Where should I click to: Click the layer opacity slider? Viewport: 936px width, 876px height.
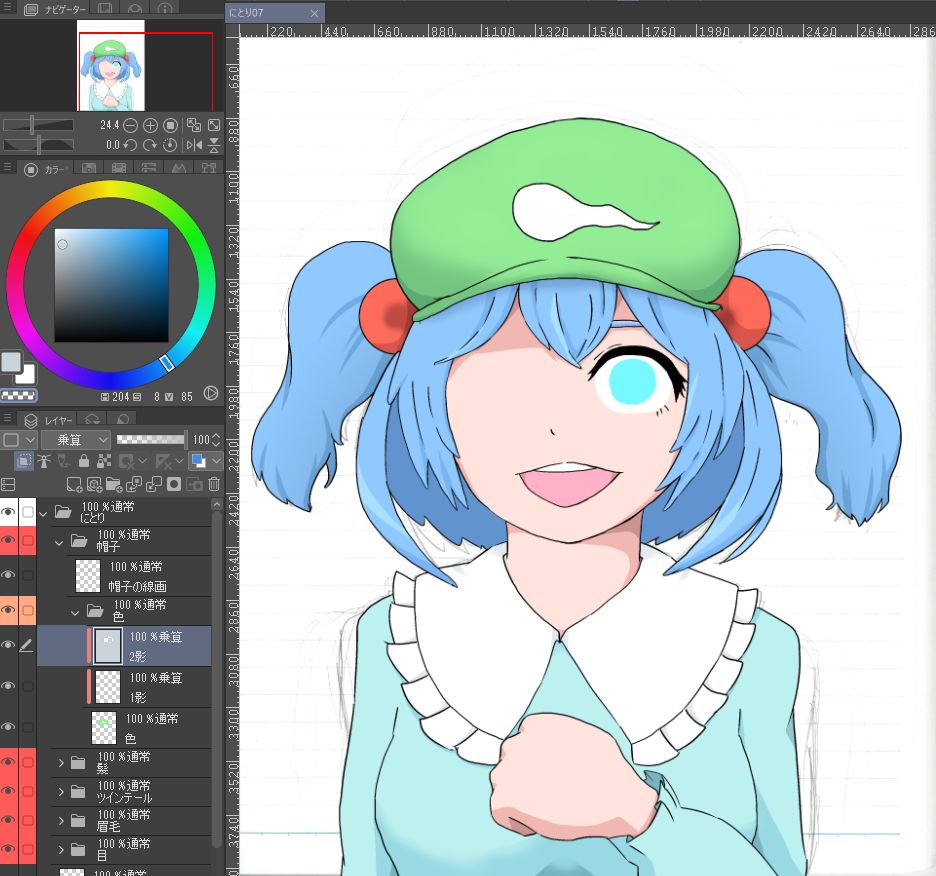pyautogui.click(x=151, y=440)
